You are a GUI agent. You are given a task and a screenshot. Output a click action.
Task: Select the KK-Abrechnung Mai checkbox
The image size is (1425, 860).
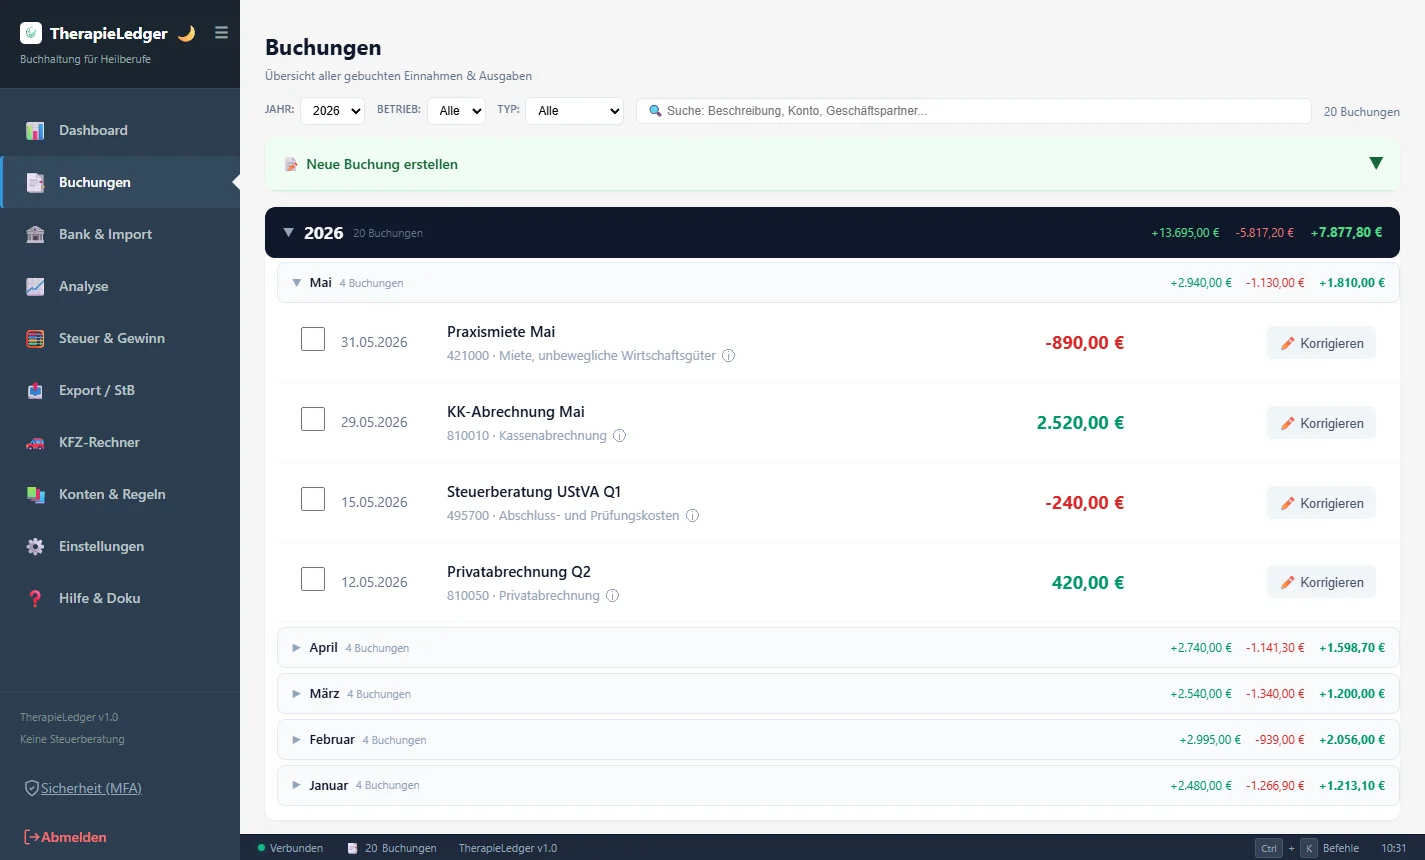click(313, 419)
